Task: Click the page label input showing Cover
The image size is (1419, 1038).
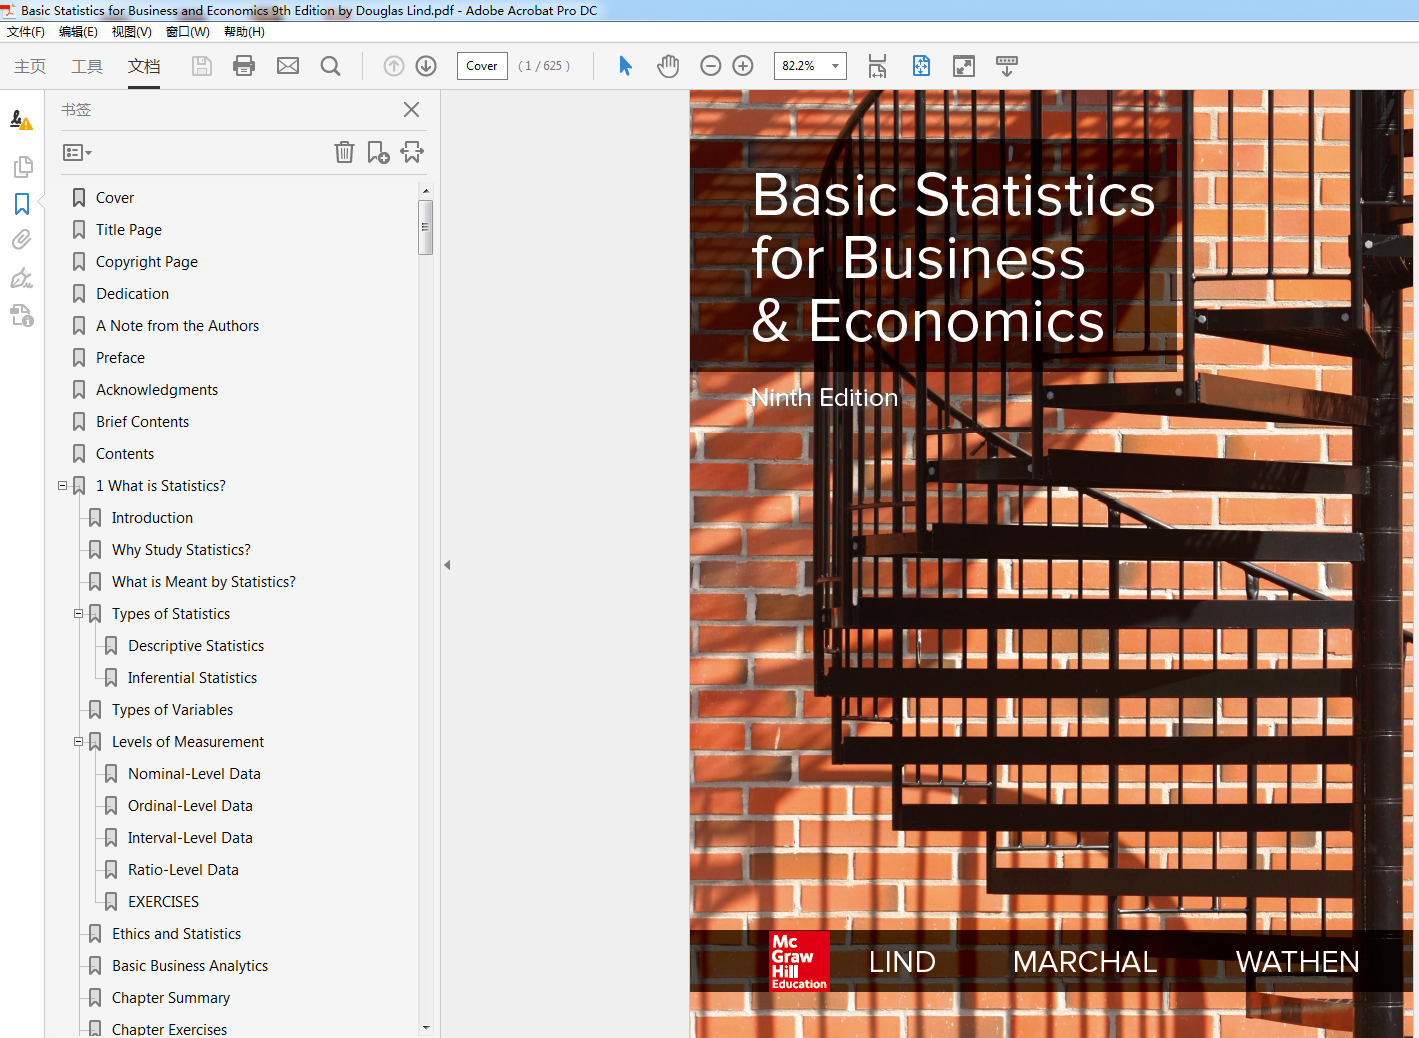Action: point(482,66)
